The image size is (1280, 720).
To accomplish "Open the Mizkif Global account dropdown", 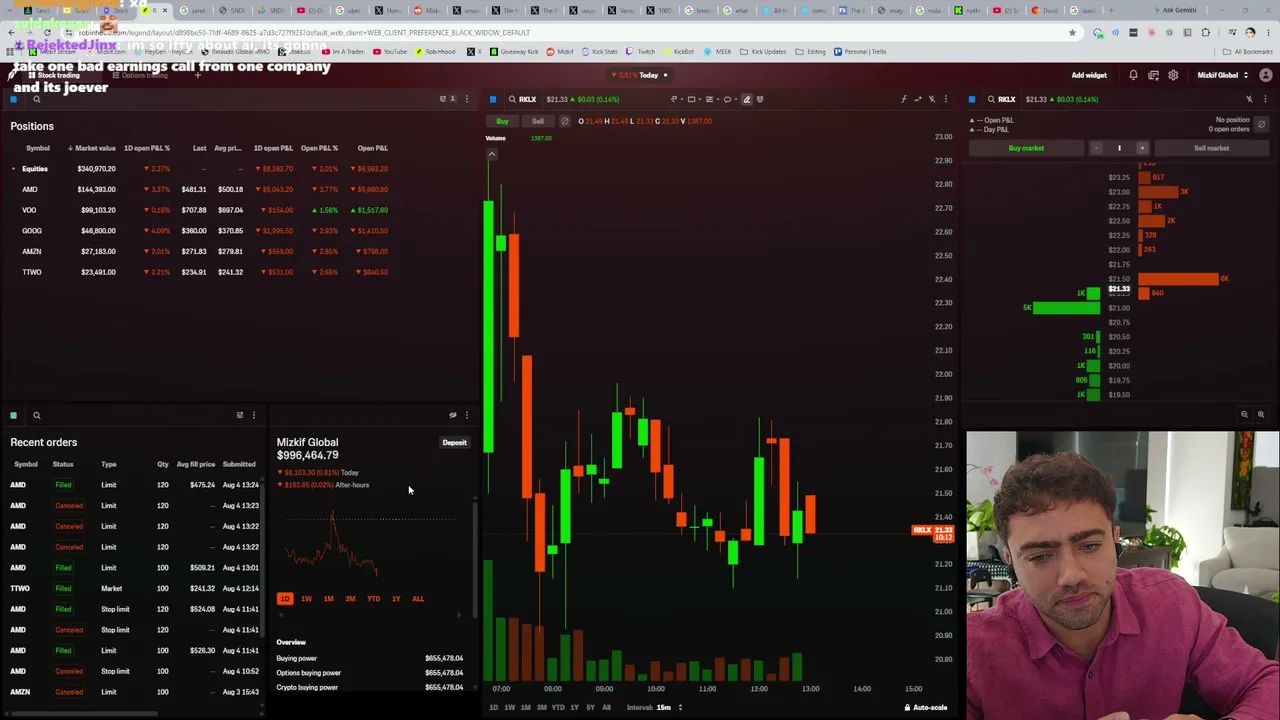I will 1223,75.
